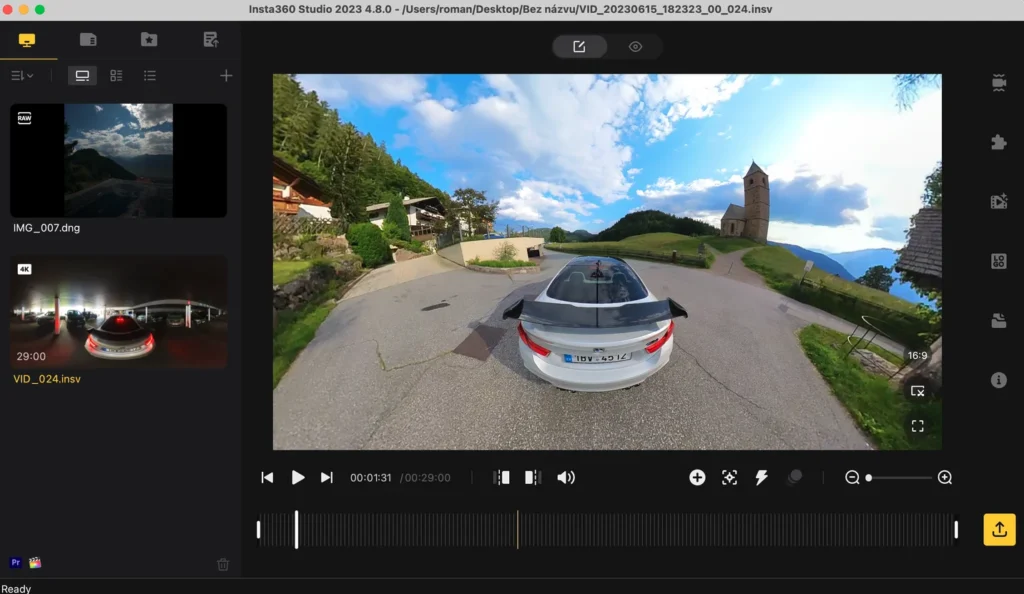Screen dimensions: 1024x594
Task: Click the IMG_007.dng file name
Action: [x=46, y=228]
